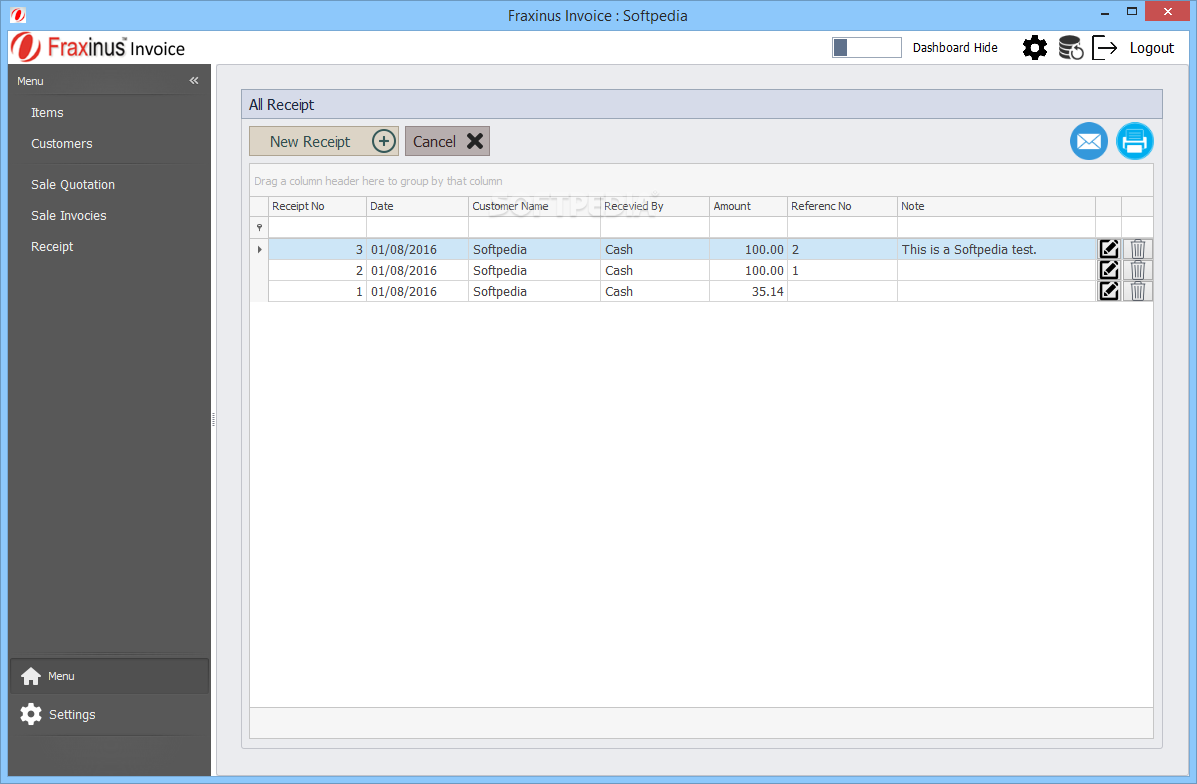The width and height of the screenshot is (1197, 784).
Task: Click the database backup icon
Action: point(1071,48)
